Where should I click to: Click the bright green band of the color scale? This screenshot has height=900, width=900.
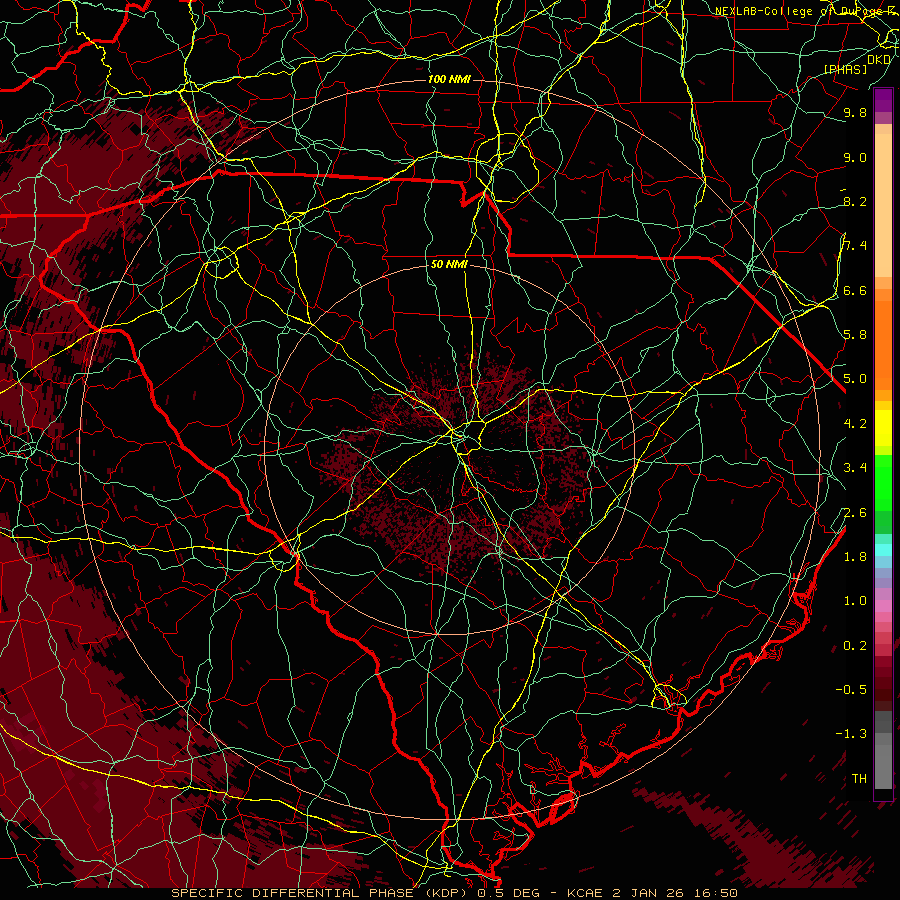tap(883, 483)
